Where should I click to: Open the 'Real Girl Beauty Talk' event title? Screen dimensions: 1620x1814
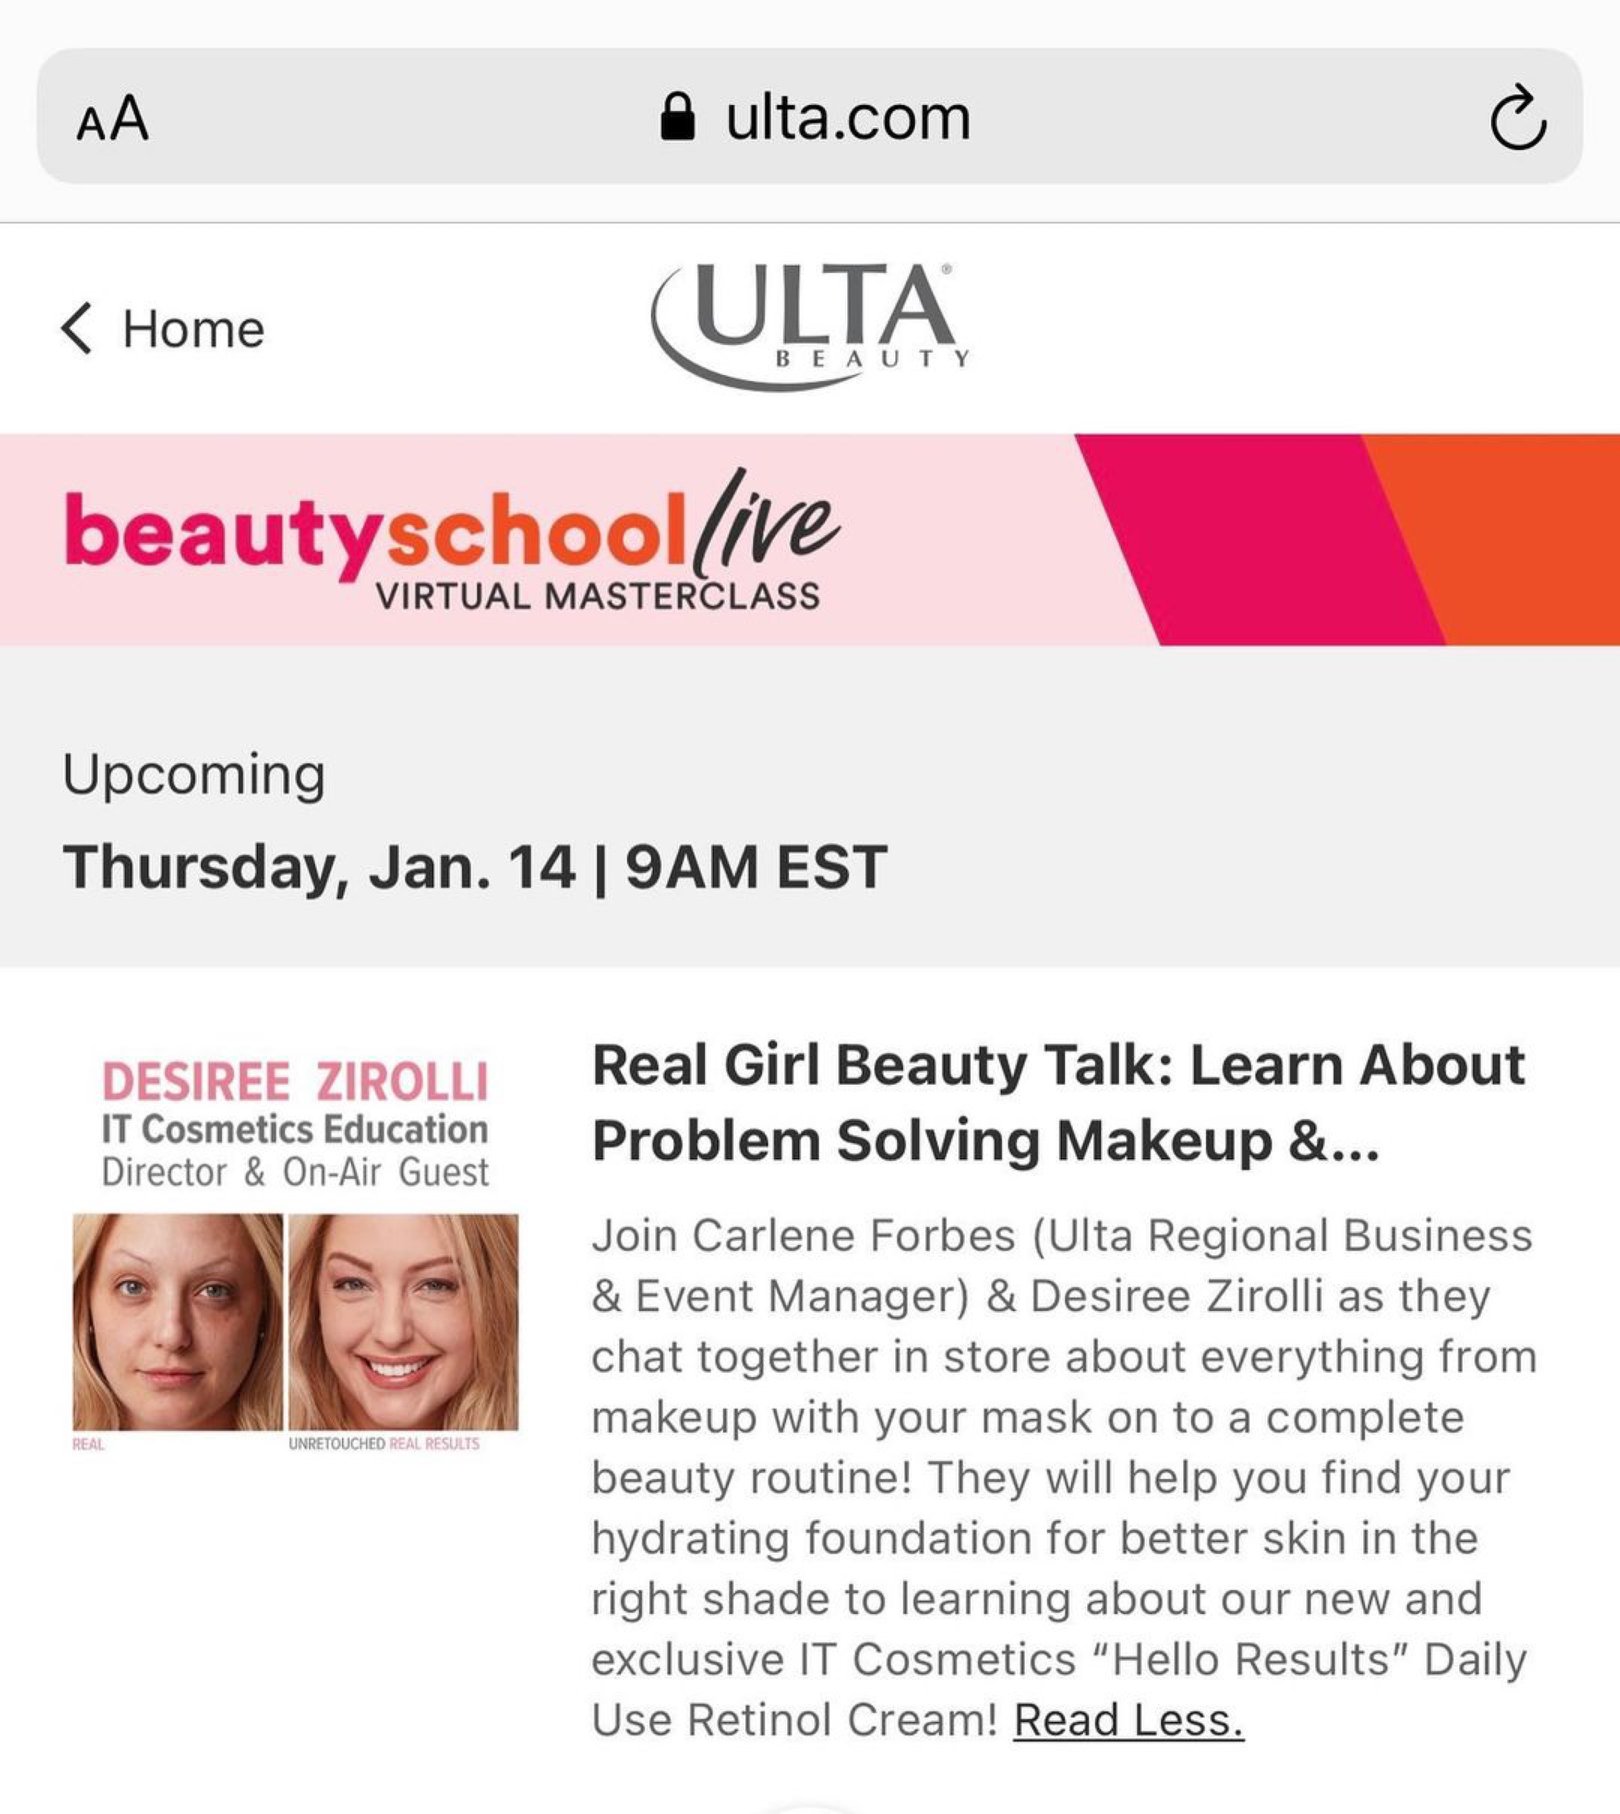(x=1058, y=1102)
